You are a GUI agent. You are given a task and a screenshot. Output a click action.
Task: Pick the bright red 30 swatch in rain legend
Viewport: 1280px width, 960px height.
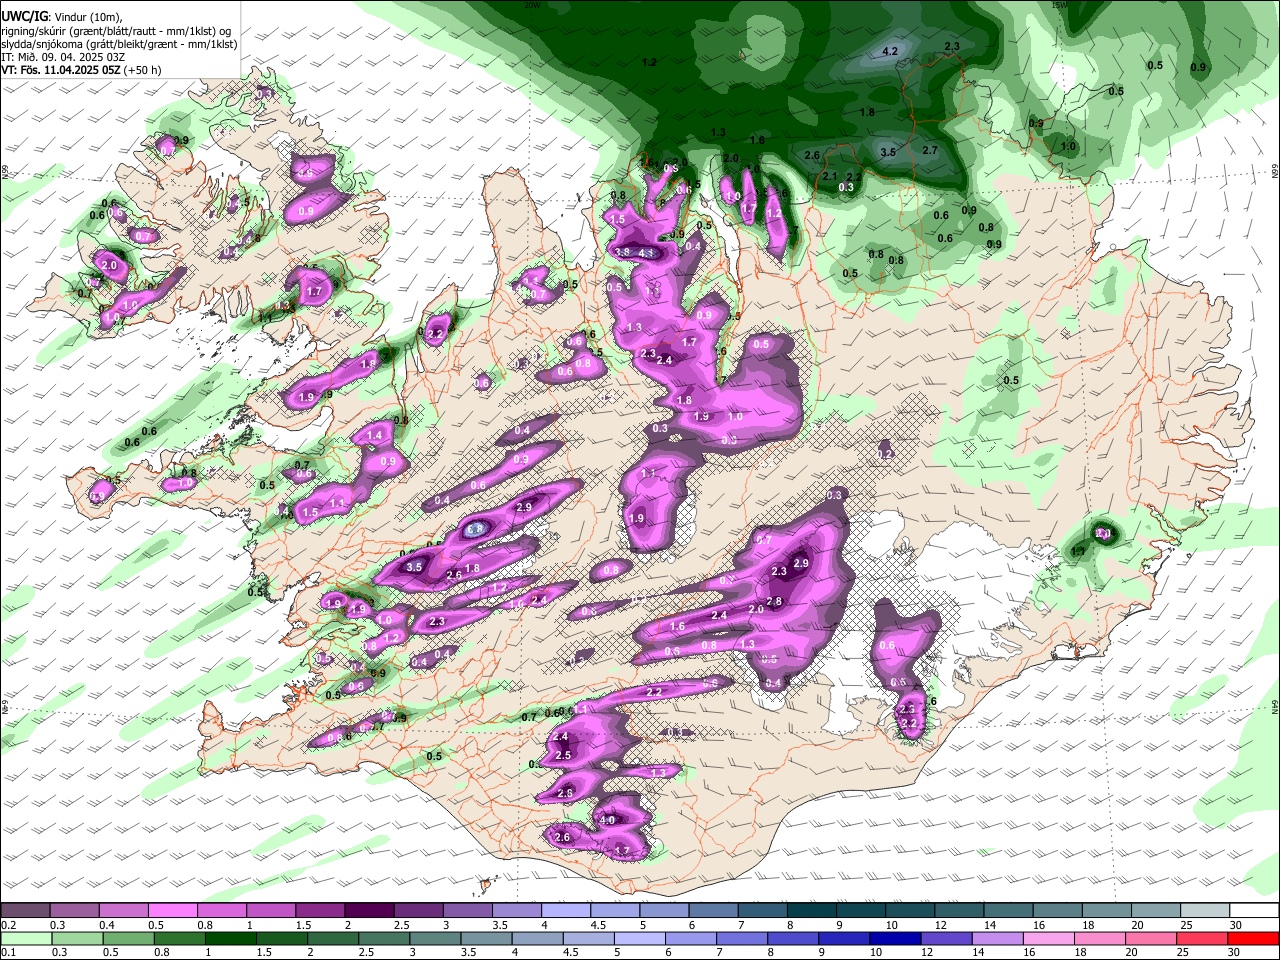[x=1254, y=938]
